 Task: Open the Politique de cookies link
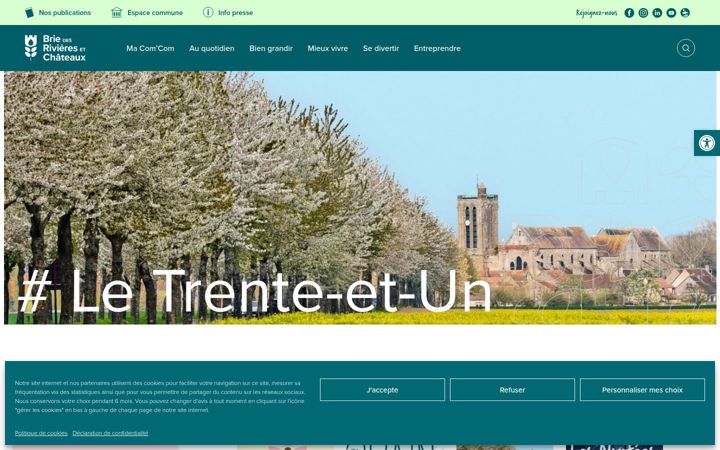pos(41,433)
